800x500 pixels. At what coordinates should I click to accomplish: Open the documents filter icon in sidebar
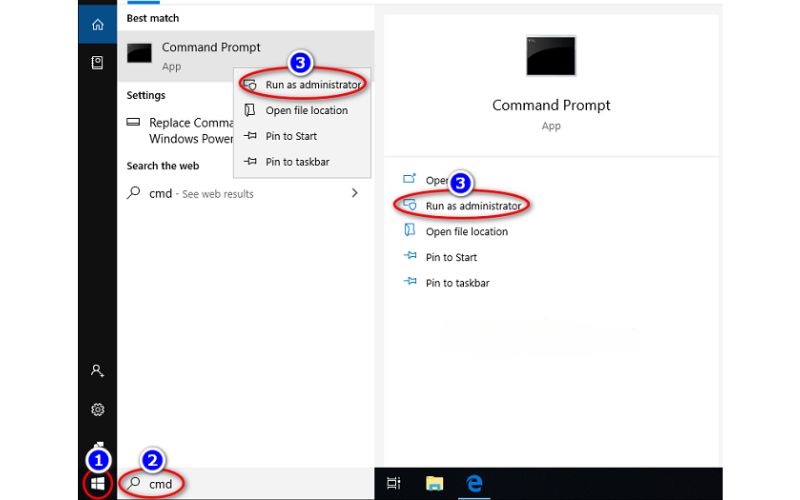[x=97, y=63]
